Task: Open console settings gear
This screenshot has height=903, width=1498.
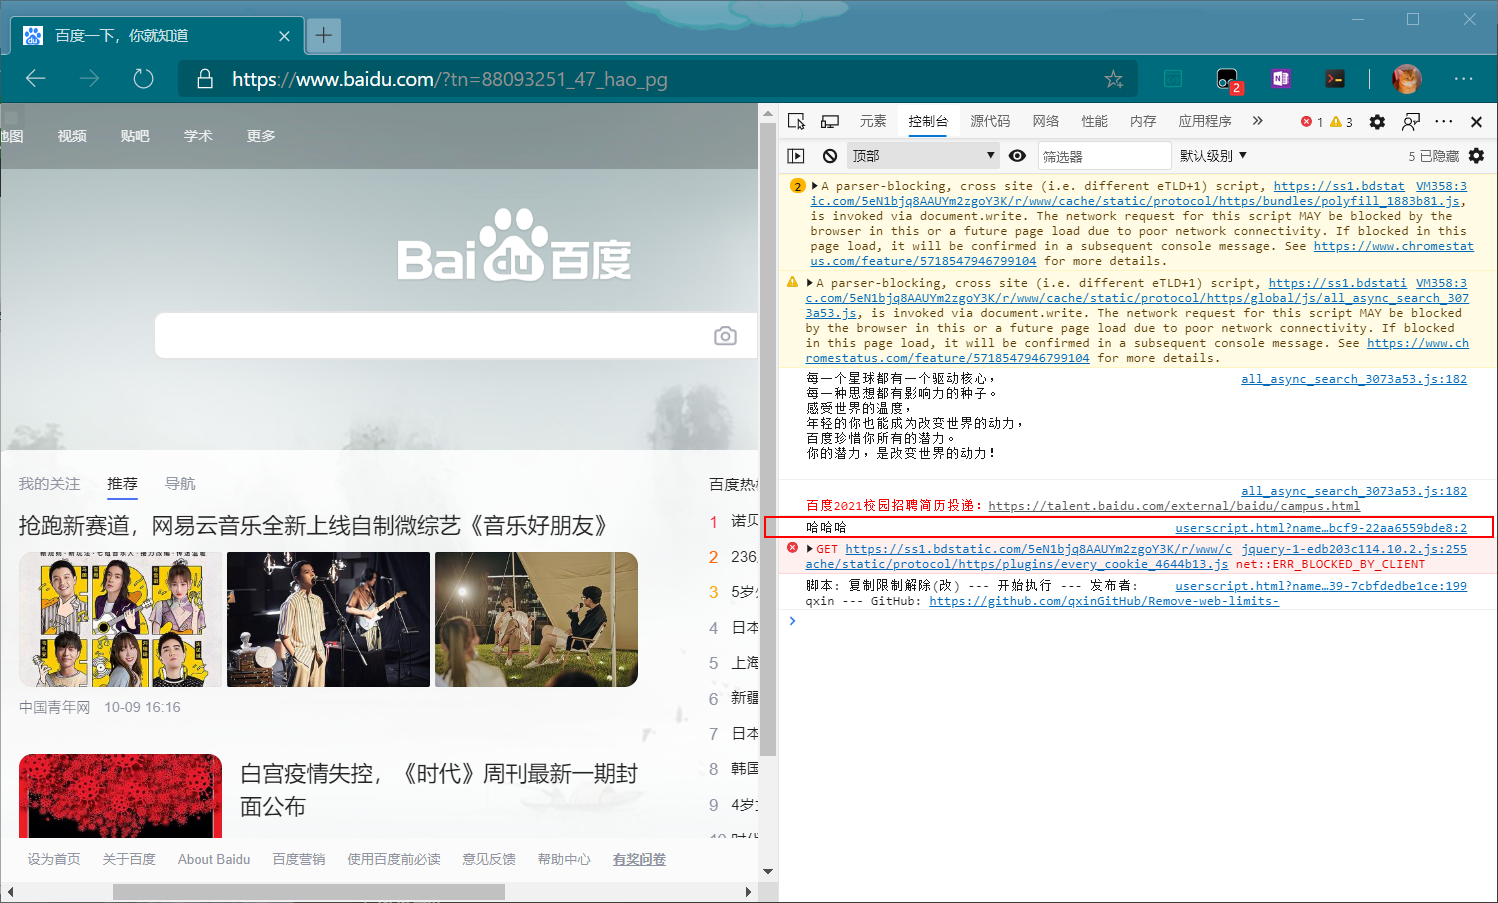Action: coord(1476,156)
